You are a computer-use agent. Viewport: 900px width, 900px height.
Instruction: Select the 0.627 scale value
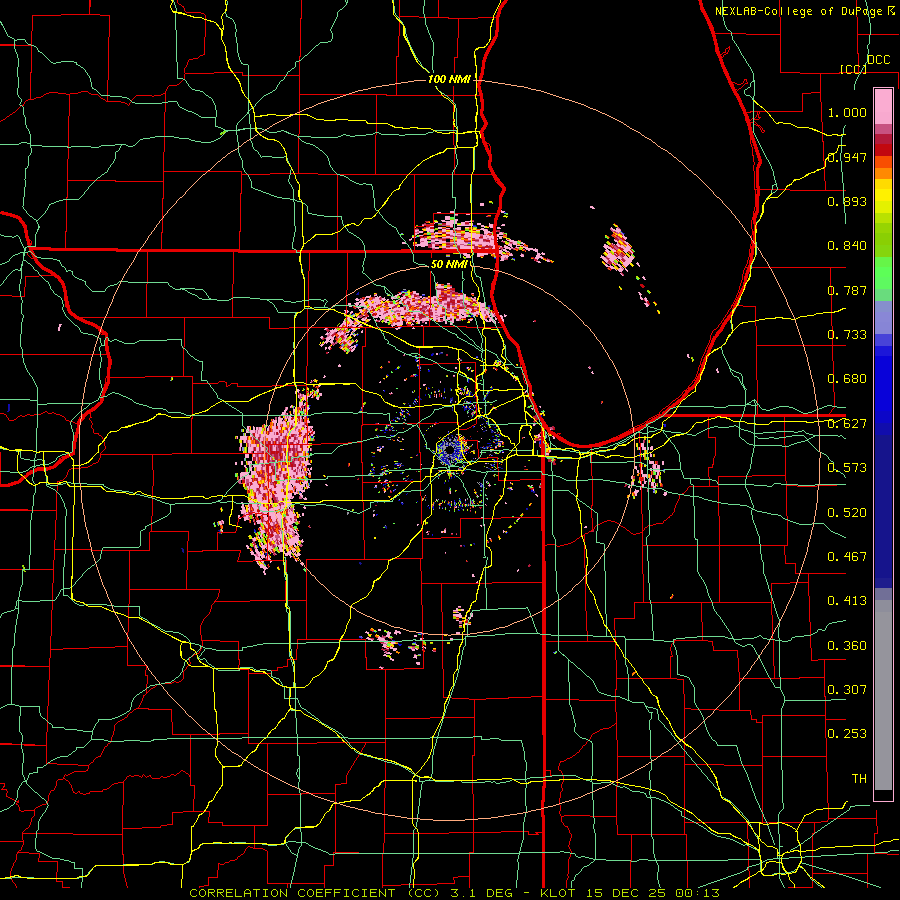[x=847, y=424]
